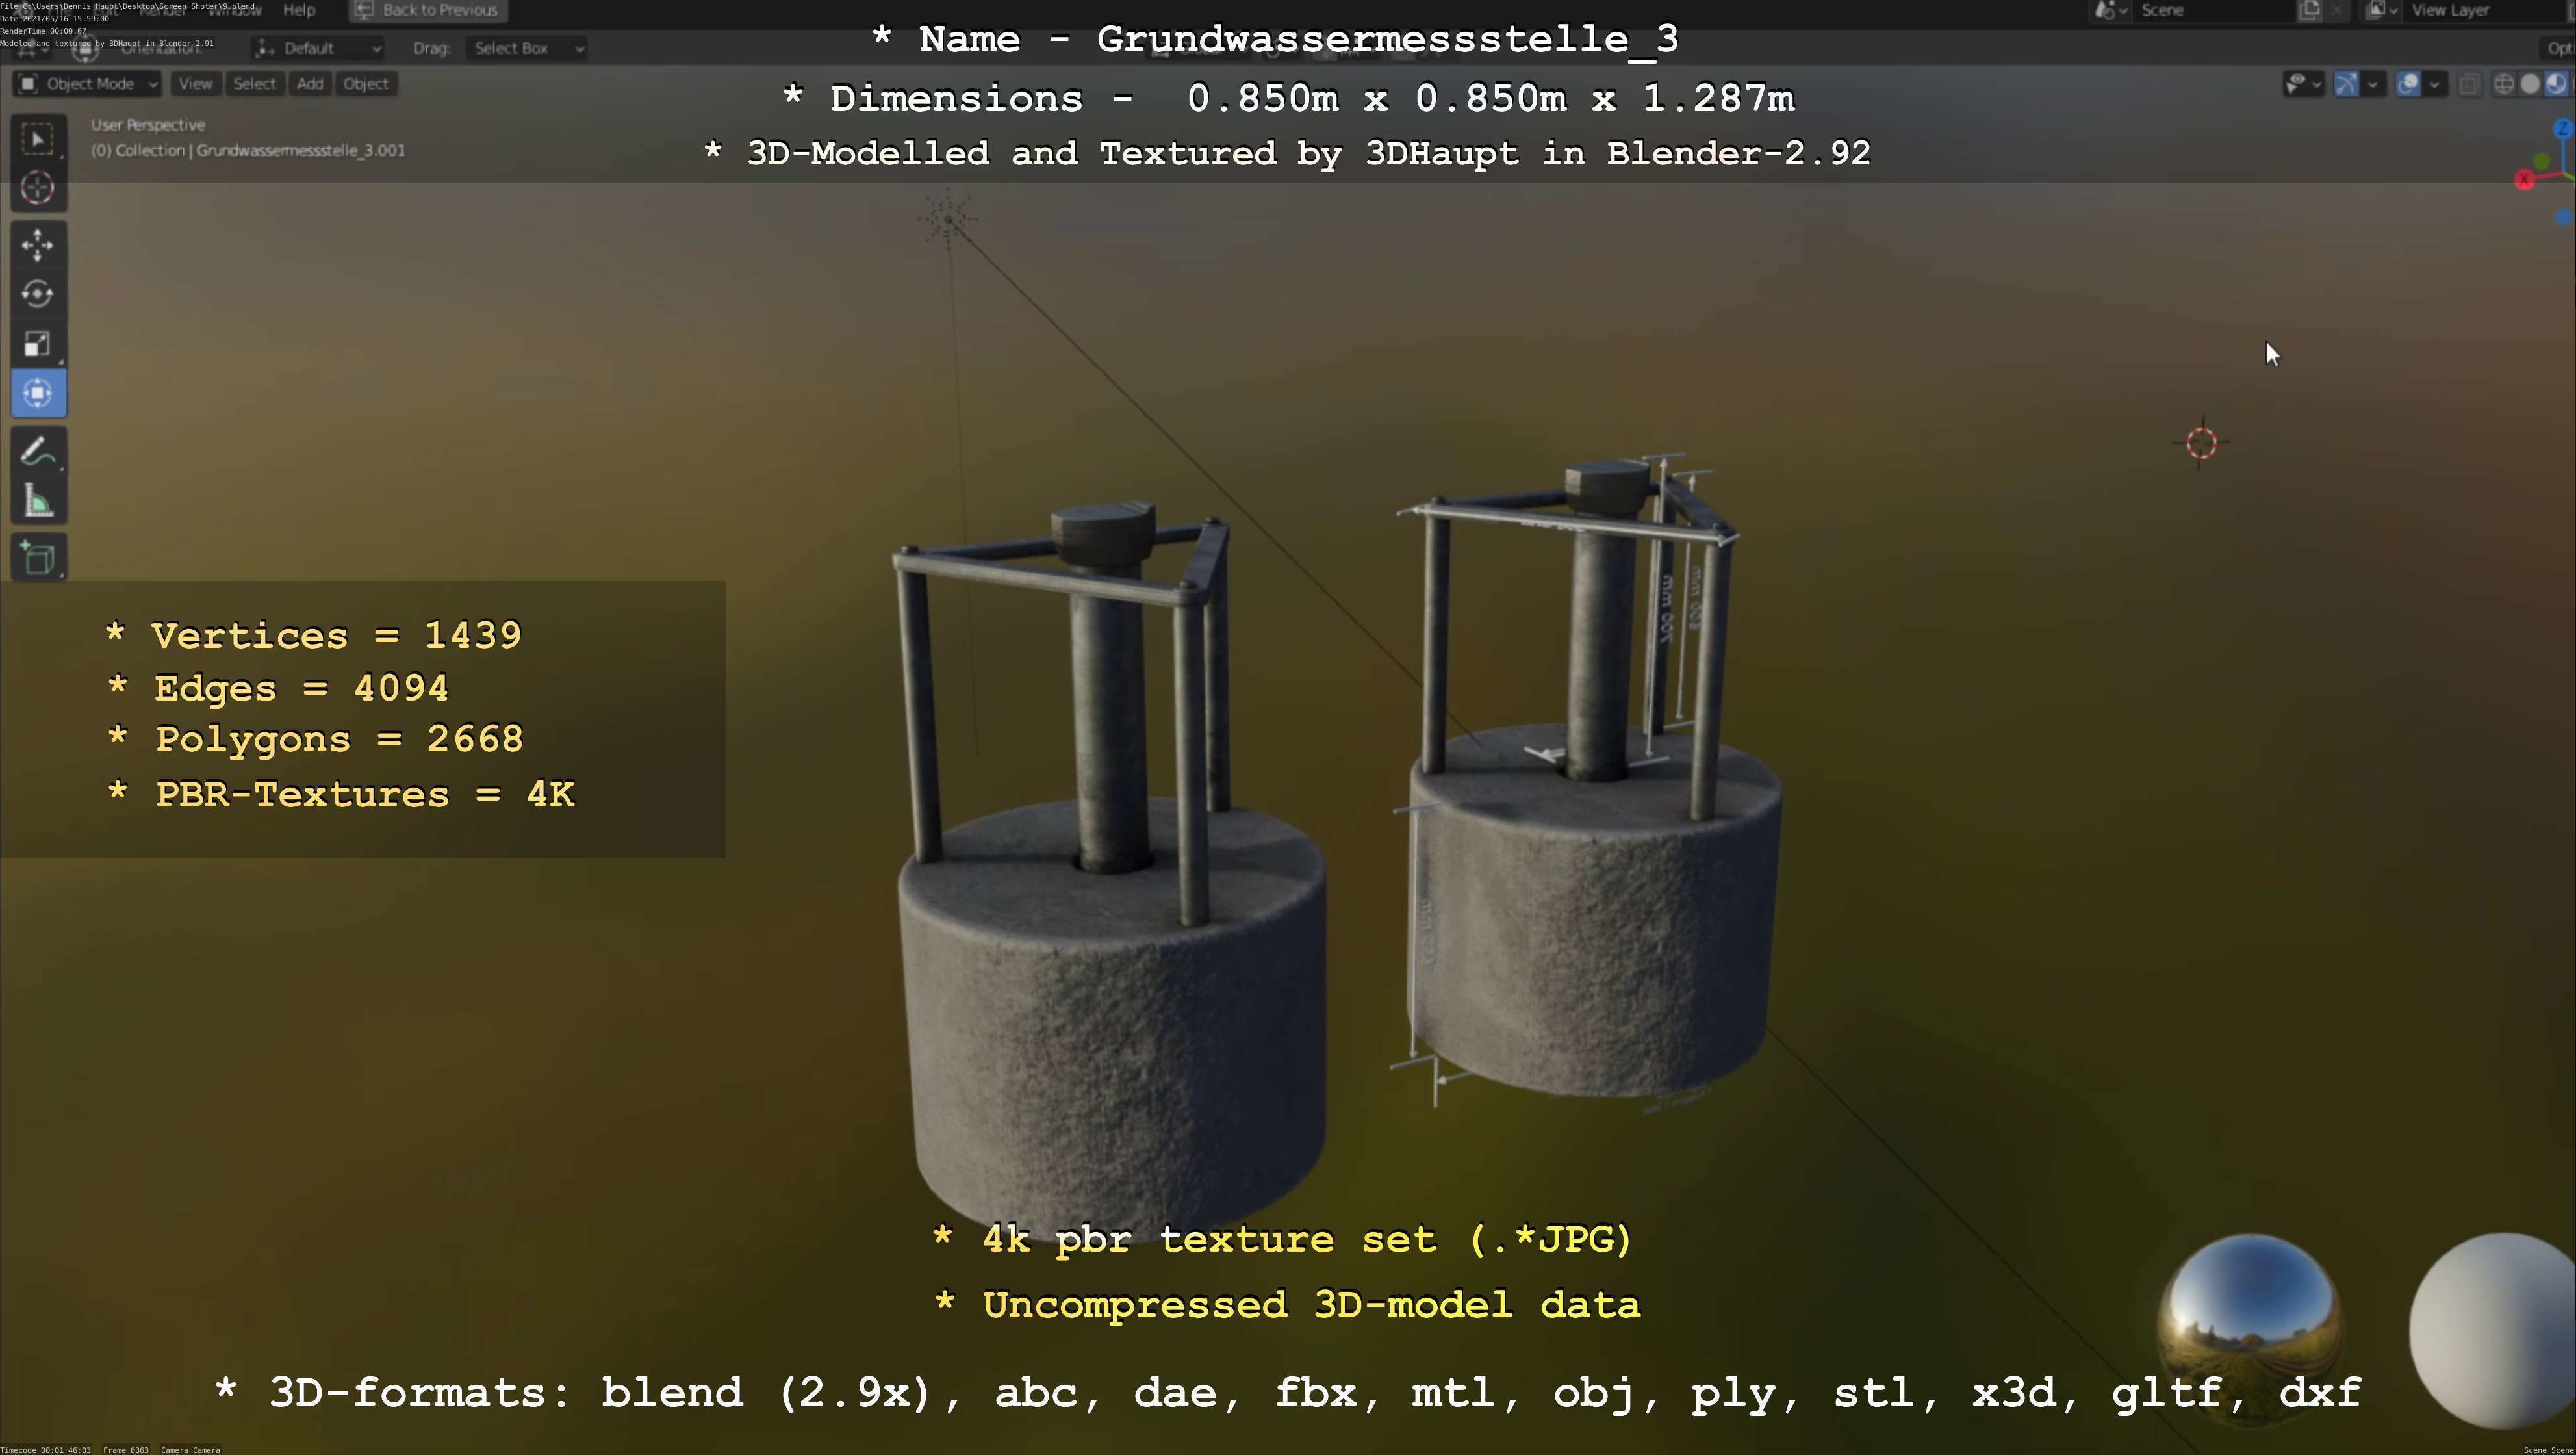Expand the overlays options arrow
The width and height of the screenshot is (2576, 1455).
pyautogui.click(x=2435, y=84)
